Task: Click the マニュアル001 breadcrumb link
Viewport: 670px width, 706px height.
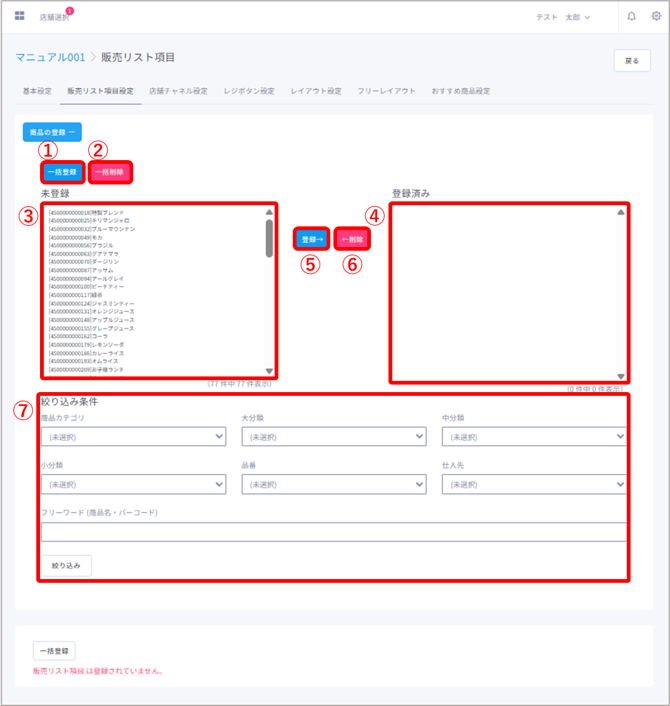Action: pos(50,57)
